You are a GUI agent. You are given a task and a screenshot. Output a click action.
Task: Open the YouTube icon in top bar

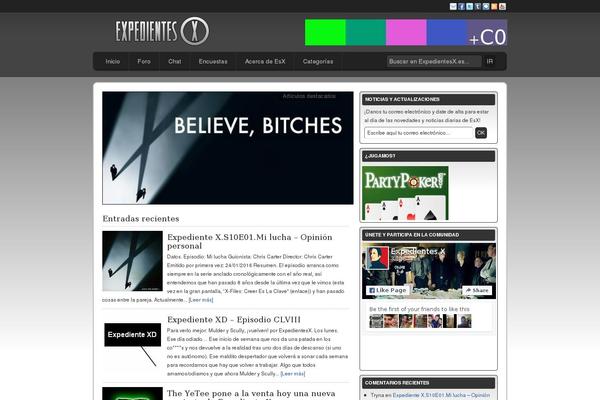(502, 7)
